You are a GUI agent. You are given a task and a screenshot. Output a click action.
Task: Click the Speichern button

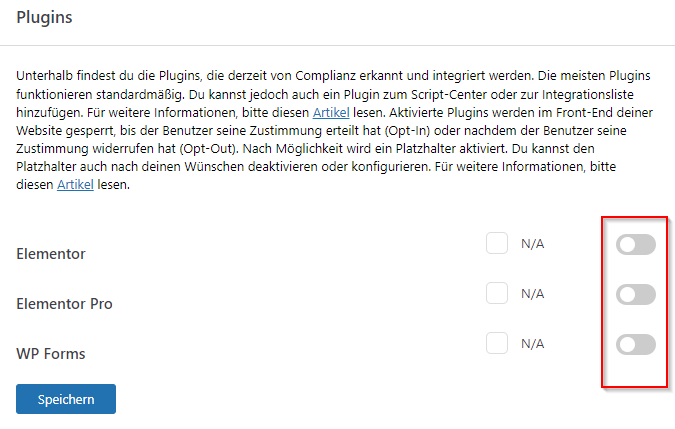click(66, 399)
